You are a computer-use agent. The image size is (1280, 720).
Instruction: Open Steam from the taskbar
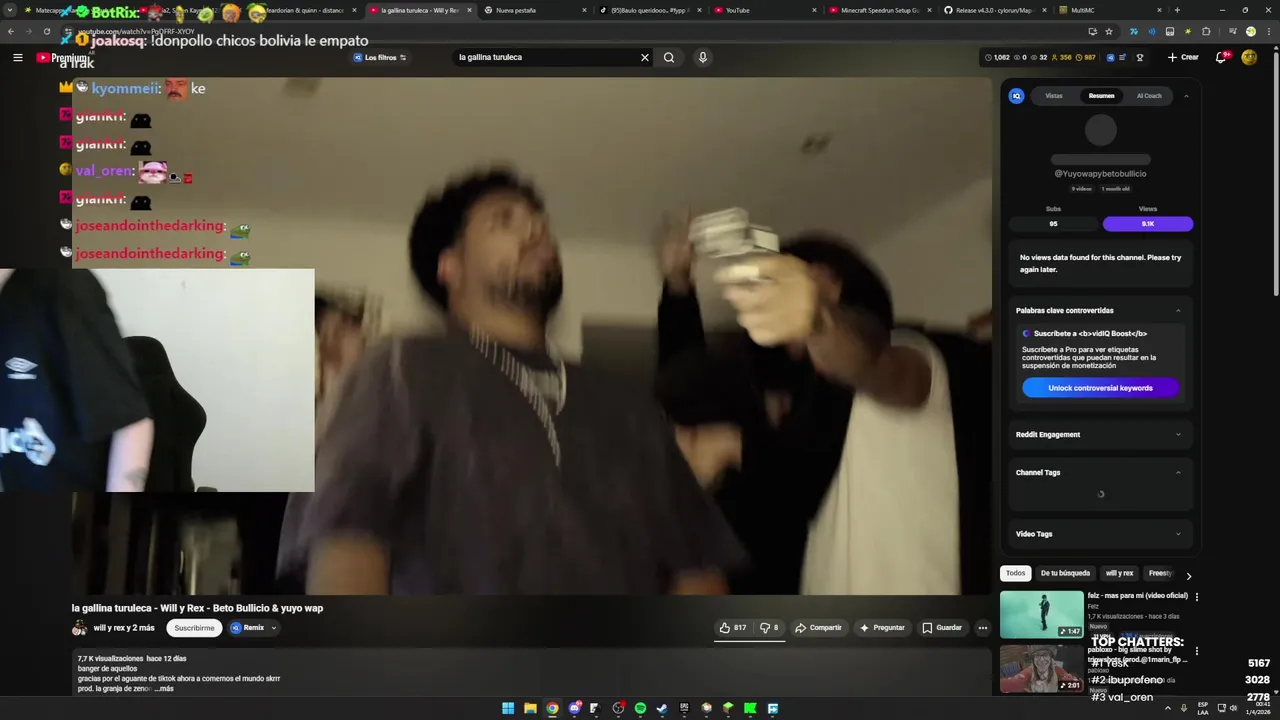(662, 708)
